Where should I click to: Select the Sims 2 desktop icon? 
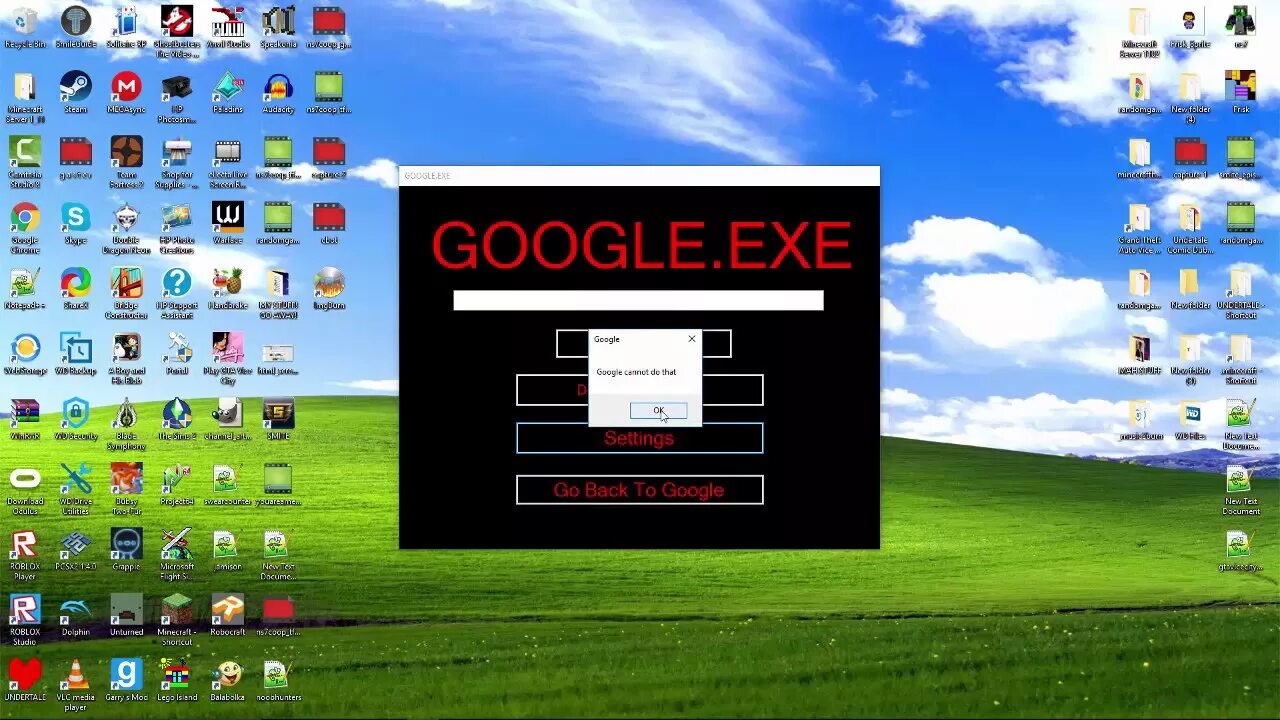(177, 420)
